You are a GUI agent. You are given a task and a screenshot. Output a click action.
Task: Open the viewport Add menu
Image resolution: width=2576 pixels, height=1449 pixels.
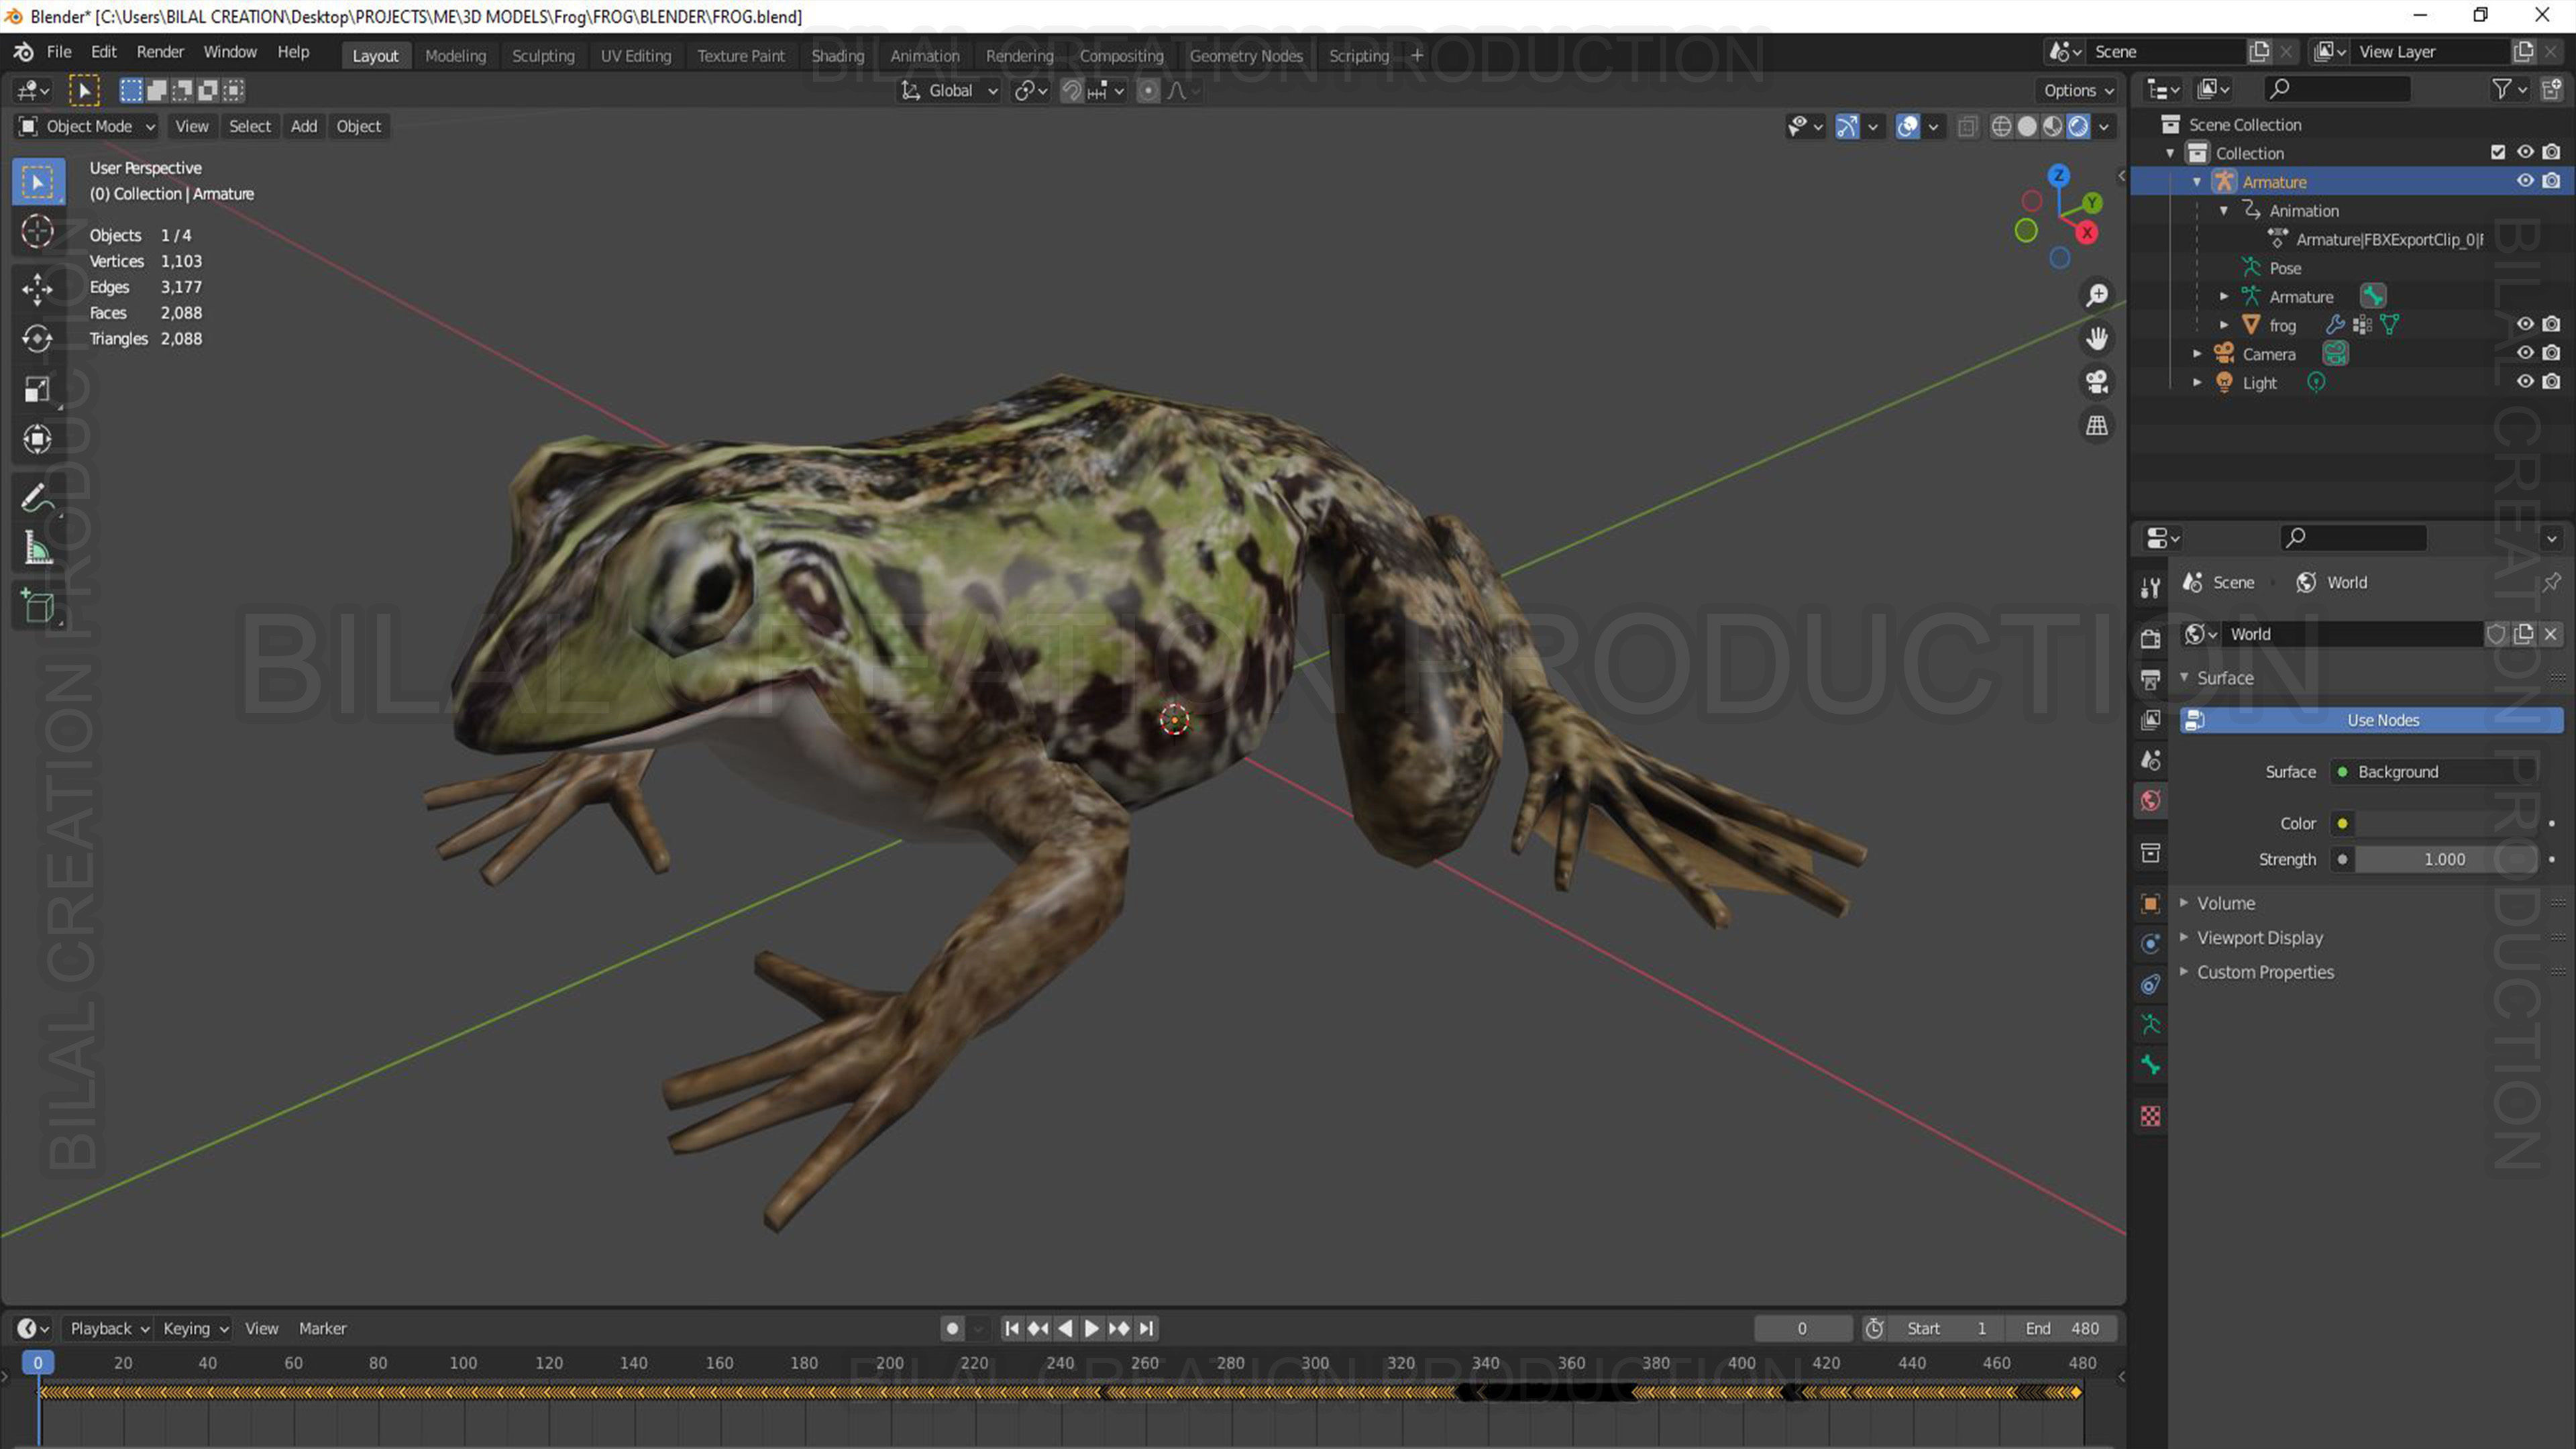click(x=303, y=126)
